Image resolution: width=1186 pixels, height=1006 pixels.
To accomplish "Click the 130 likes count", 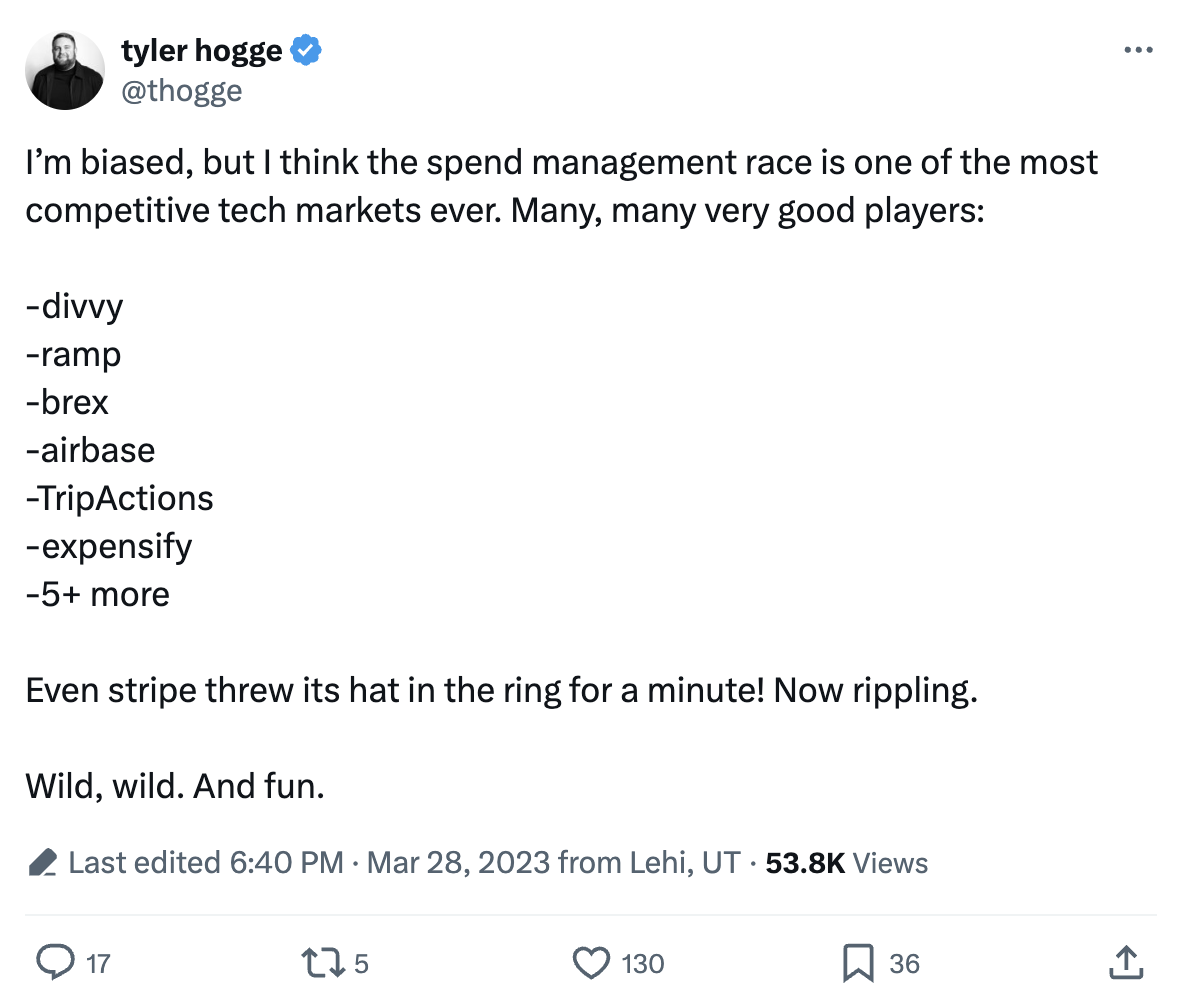I will coord(642,964).
